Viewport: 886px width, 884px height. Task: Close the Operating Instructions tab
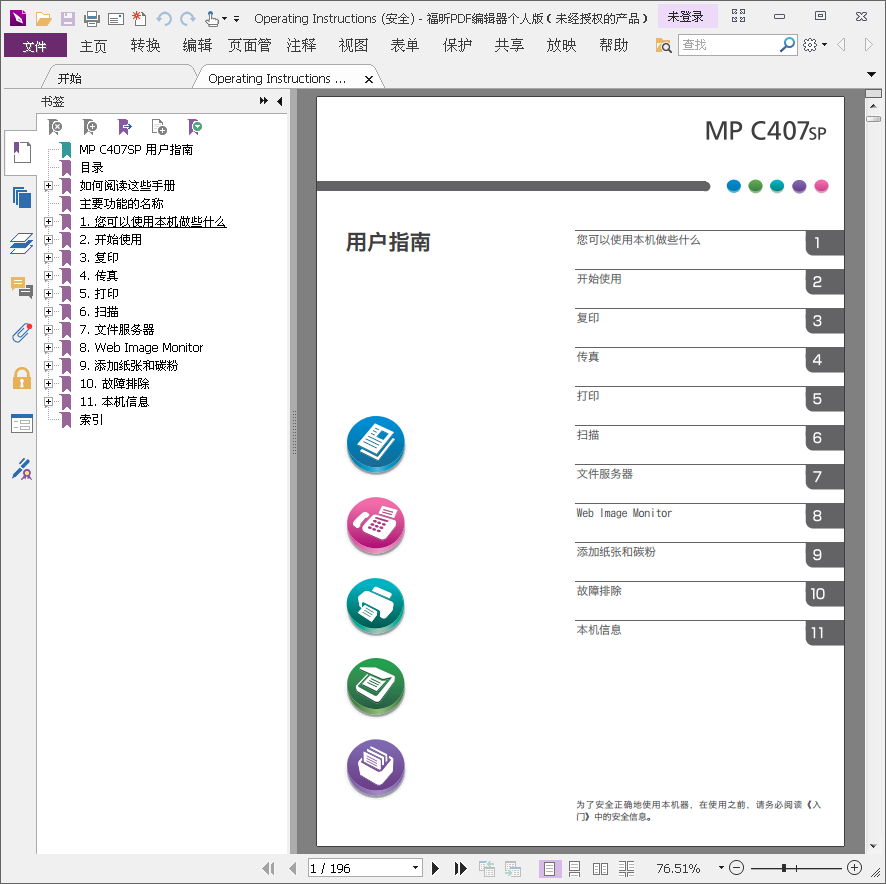click(368, 79)
